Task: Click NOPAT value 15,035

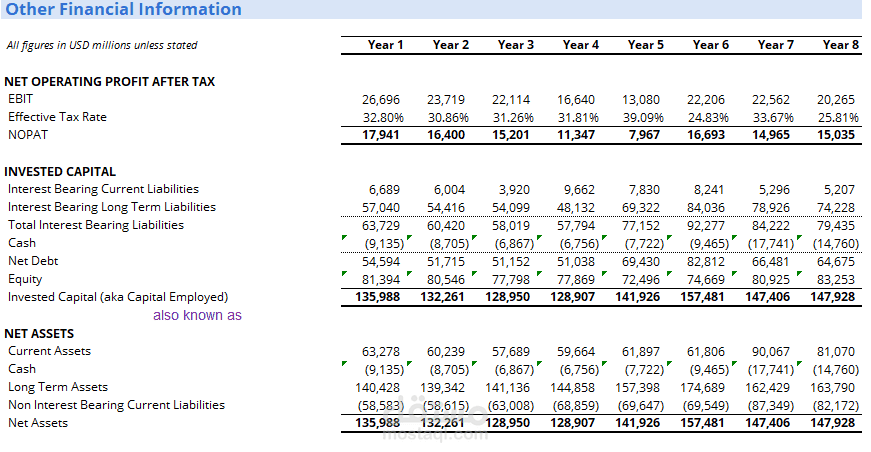Action: point(835,135)
